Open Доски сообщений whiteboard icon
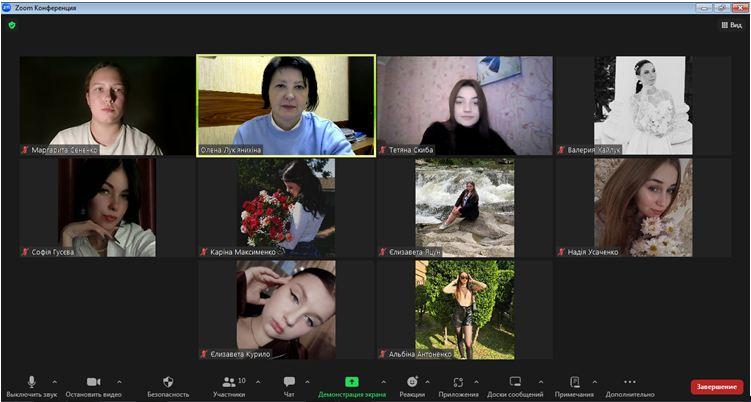The image size is (751, 402). [x=515, y=381]
